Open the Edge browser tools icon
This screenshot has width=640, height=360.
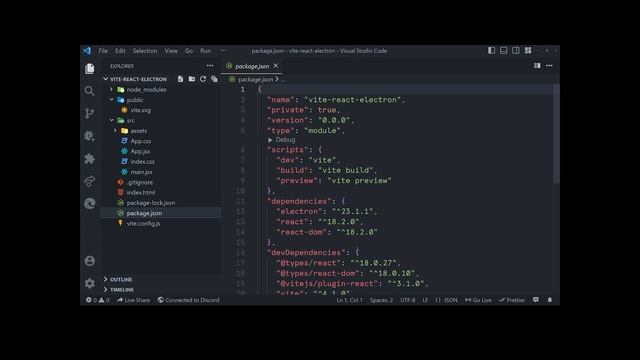coord(90,203)
